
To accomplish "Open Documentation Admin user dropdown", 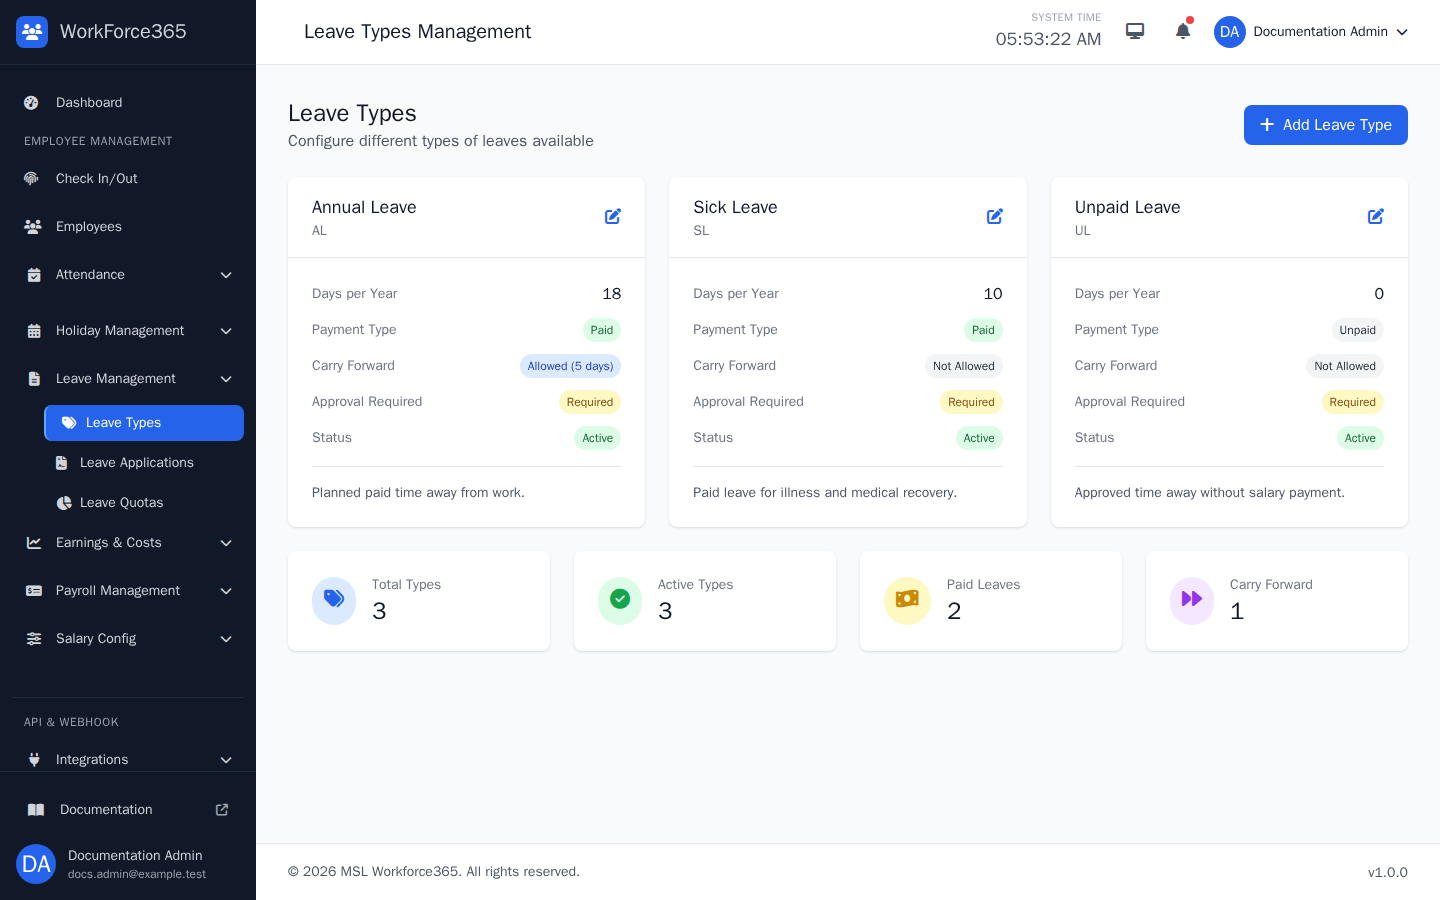I will (x=1311, y=32).
